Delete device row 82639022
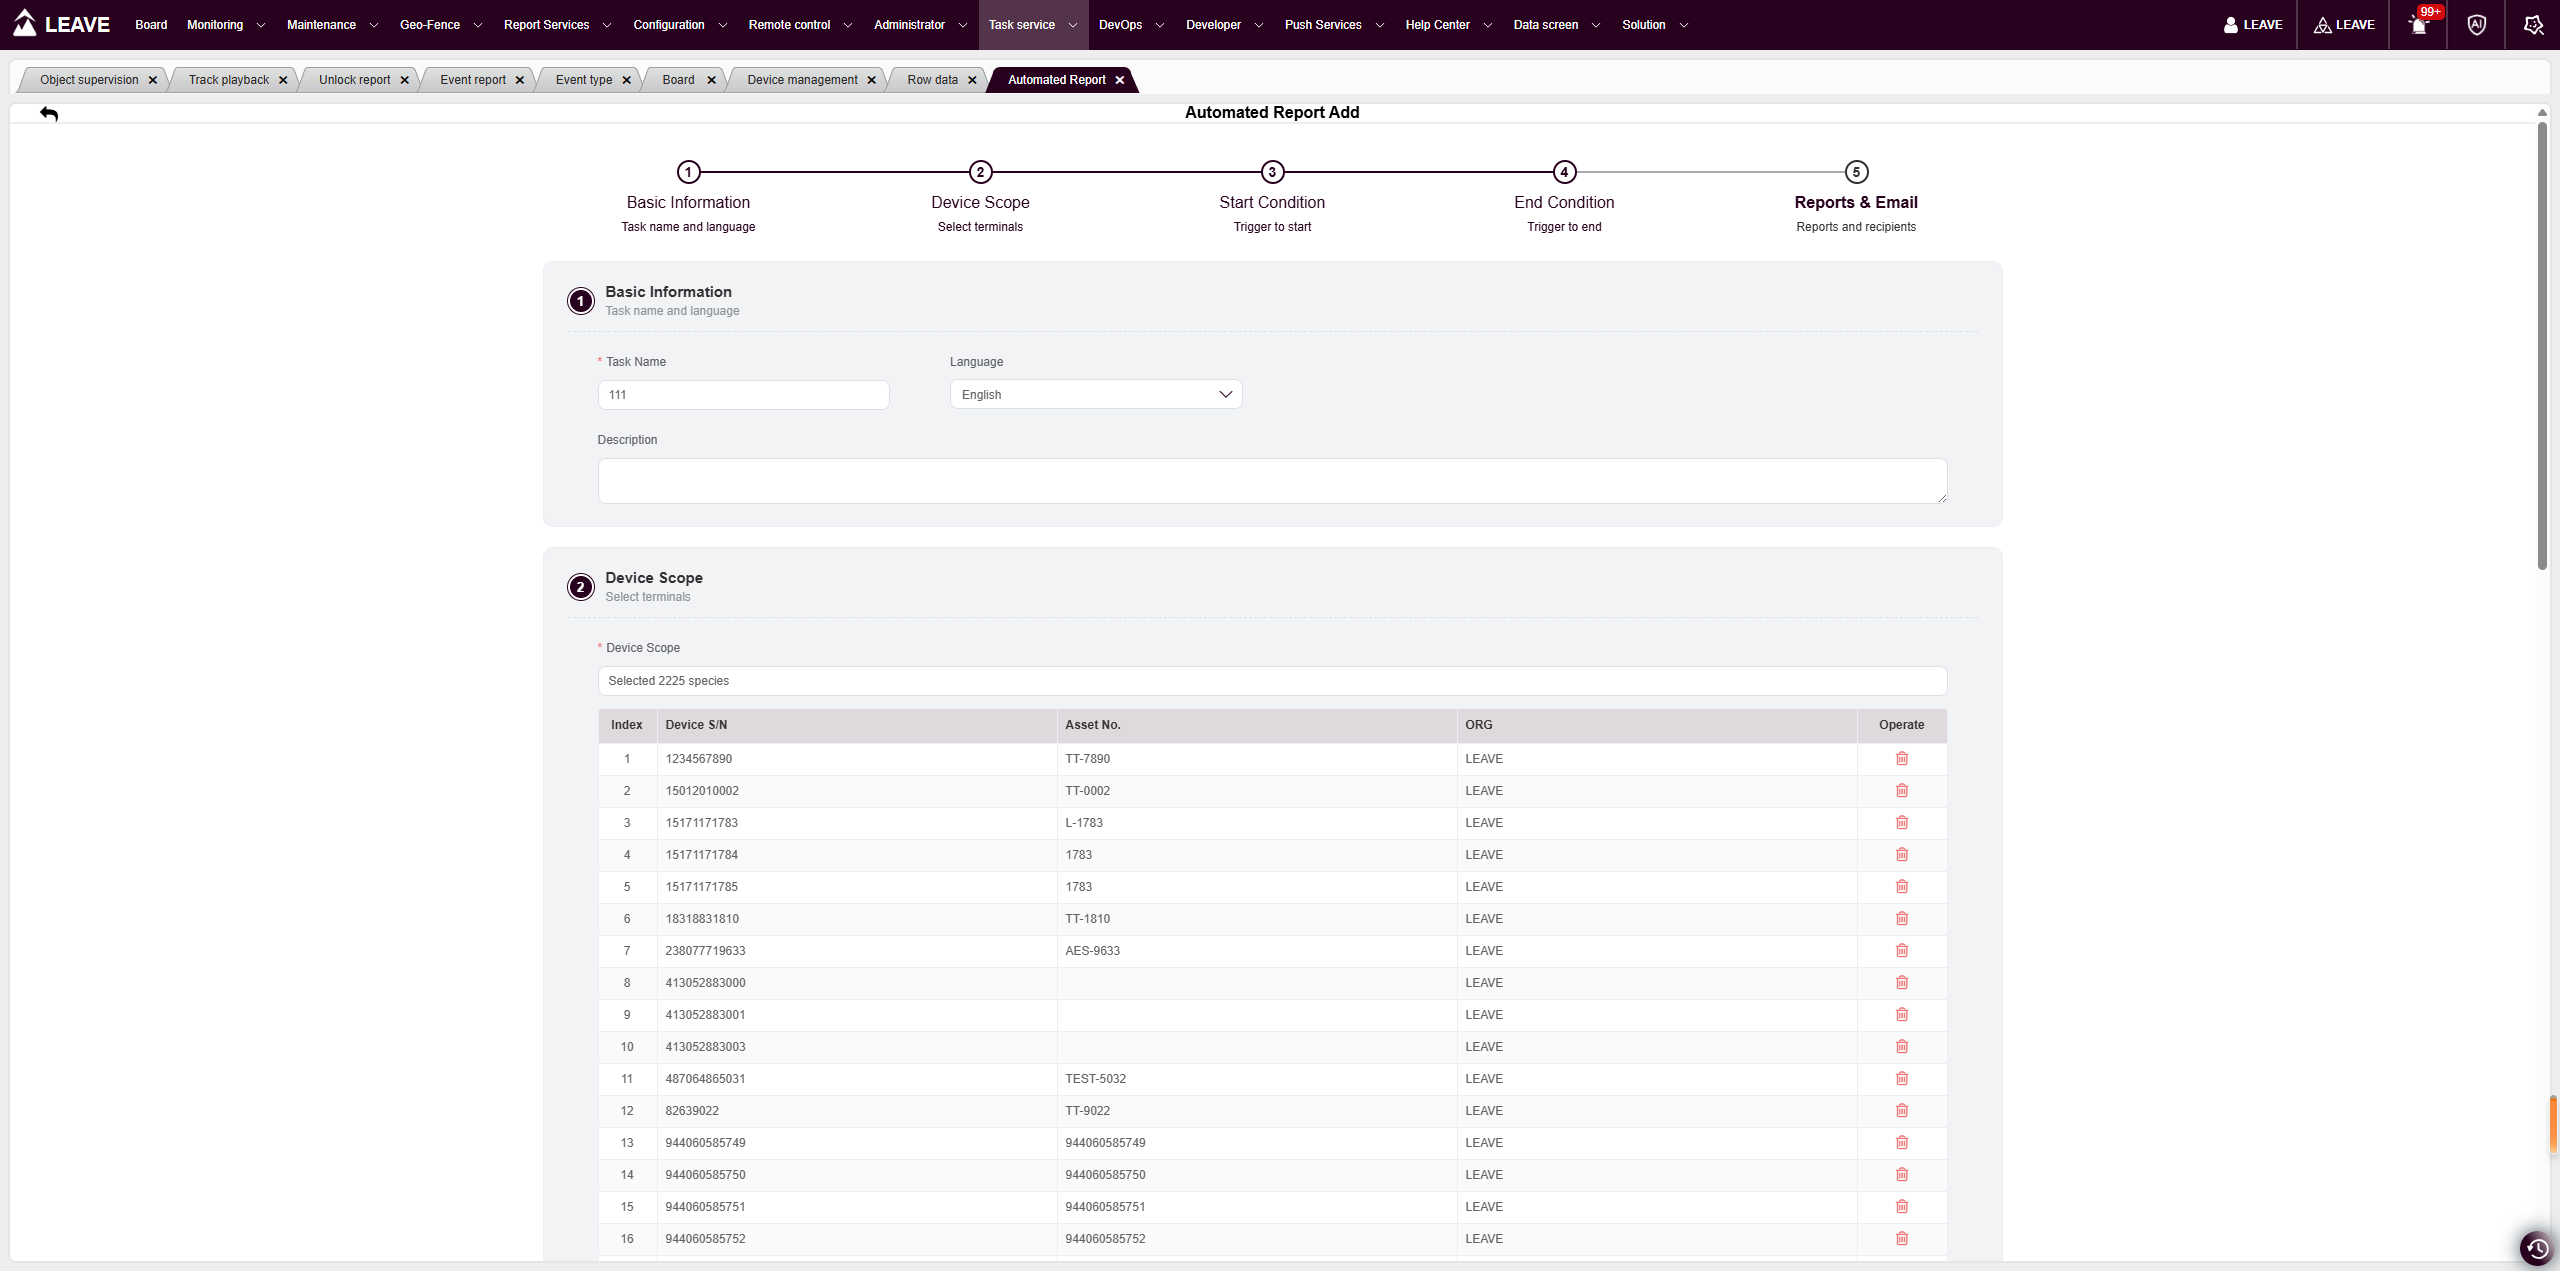The width and height of the screenshot is (2560, 1271). pos(1902,1111)
